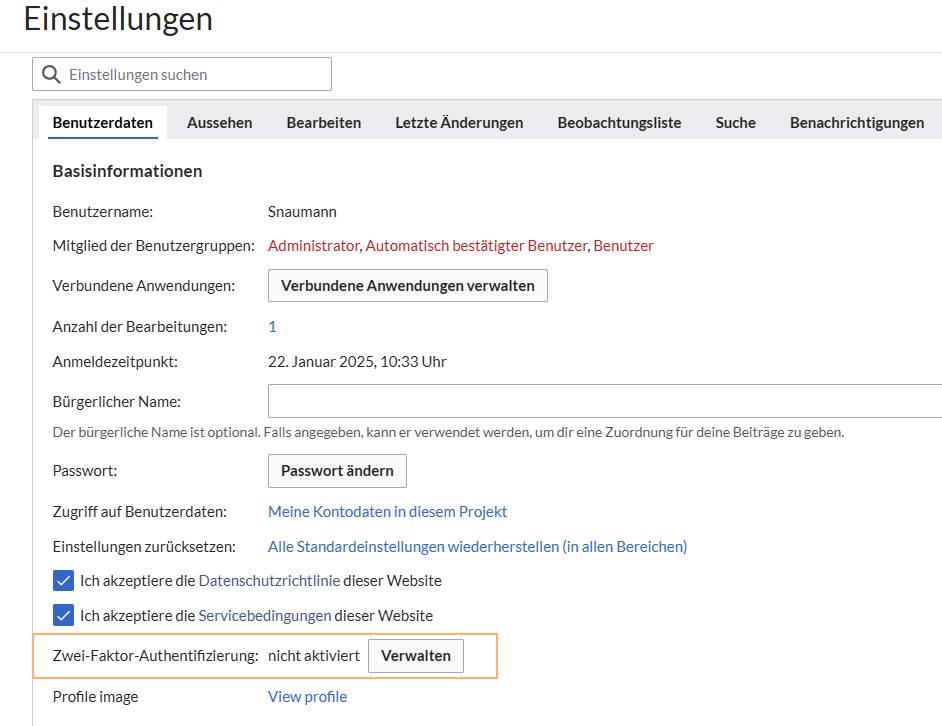Open Meine Kontodaten in diesem Projekt

tap(387, 511)
